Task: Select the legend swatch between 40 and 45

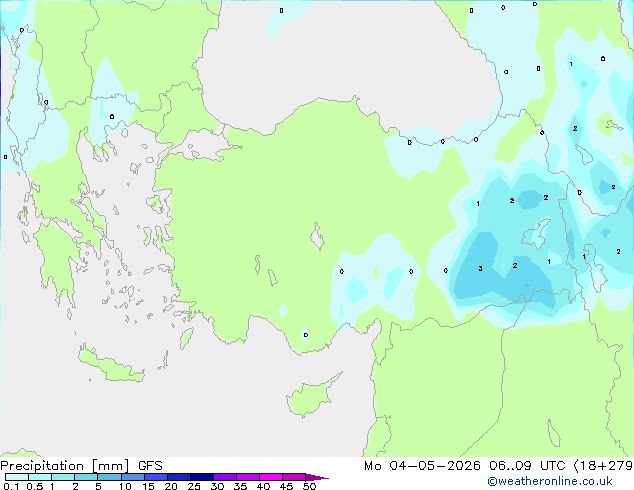Action: [x=271, y=477]
